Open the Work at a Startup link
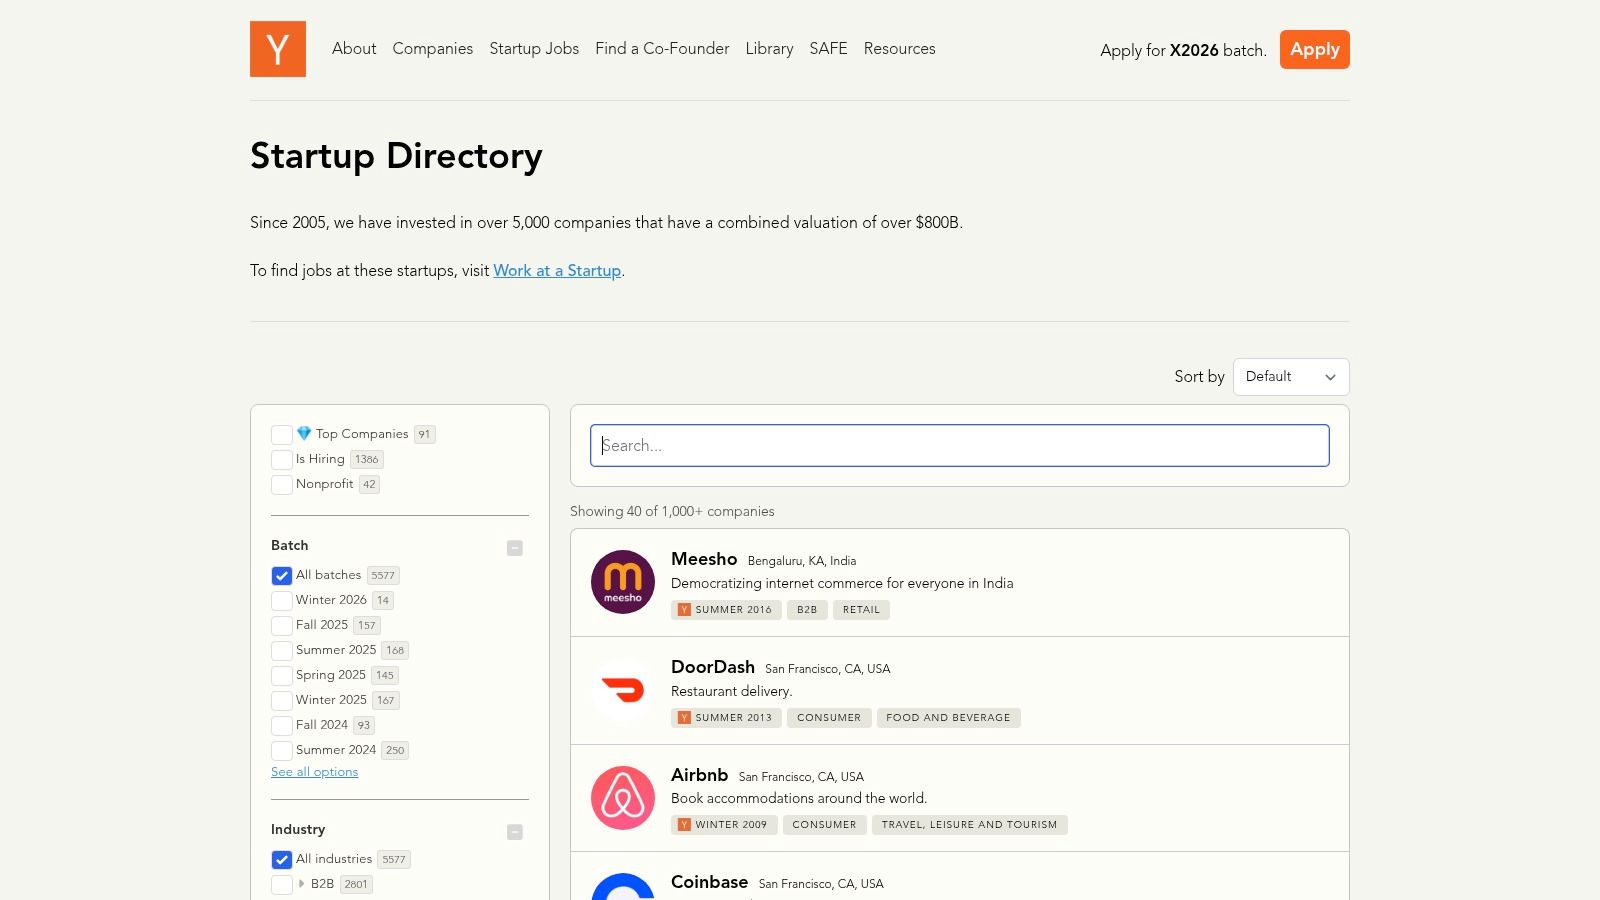 557,270
